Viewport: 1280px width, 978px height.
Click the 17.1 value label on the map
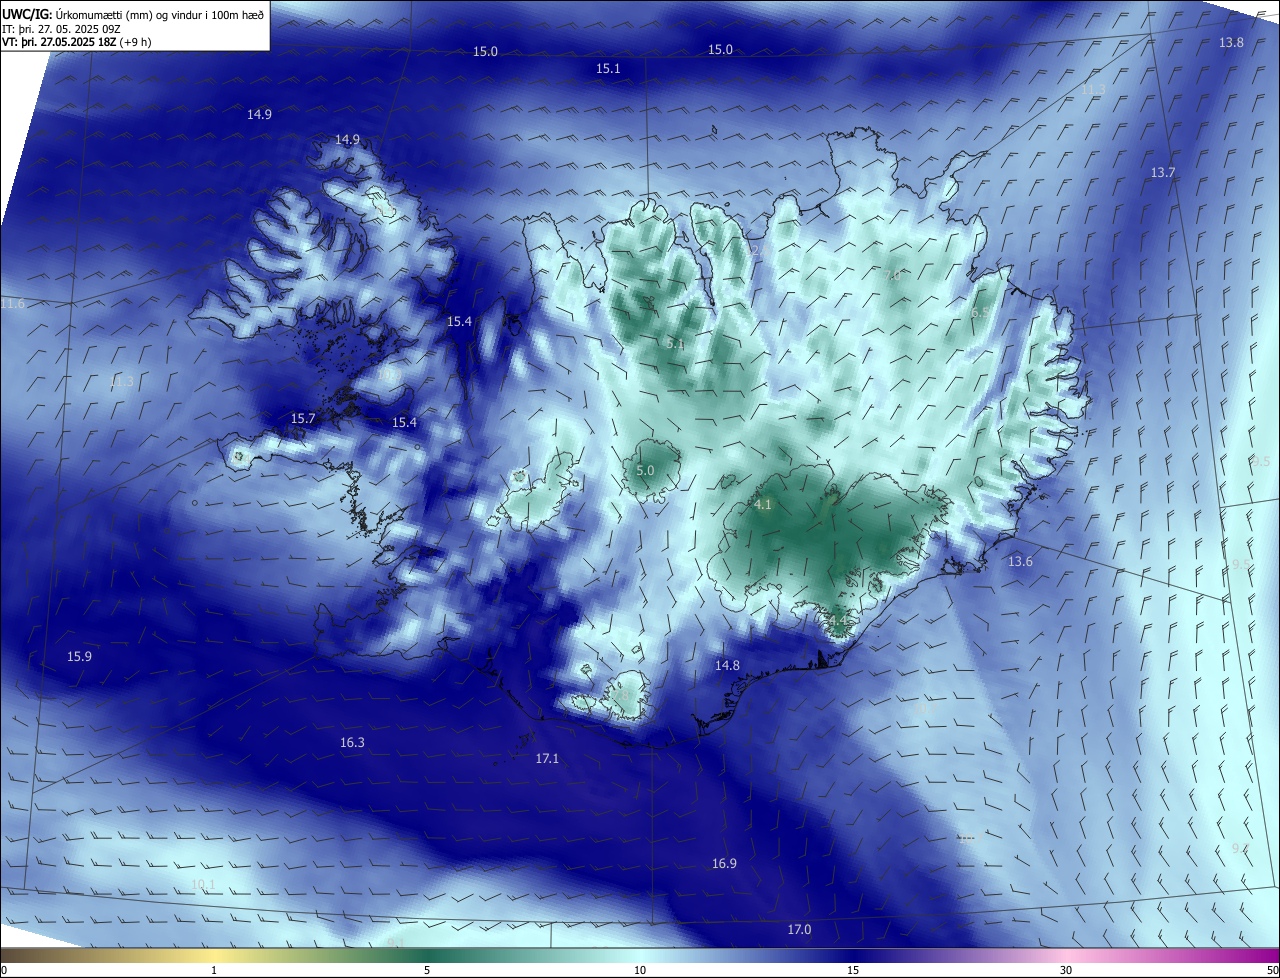coord(547,759)
